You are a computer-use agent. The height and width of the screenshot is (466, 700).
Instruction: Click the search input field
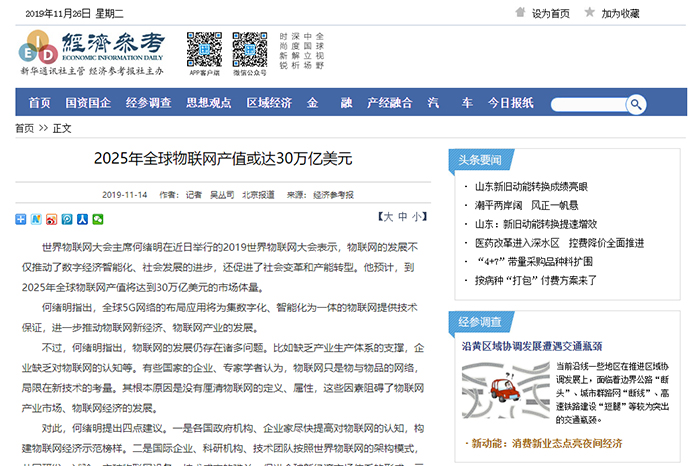[587, 104]
